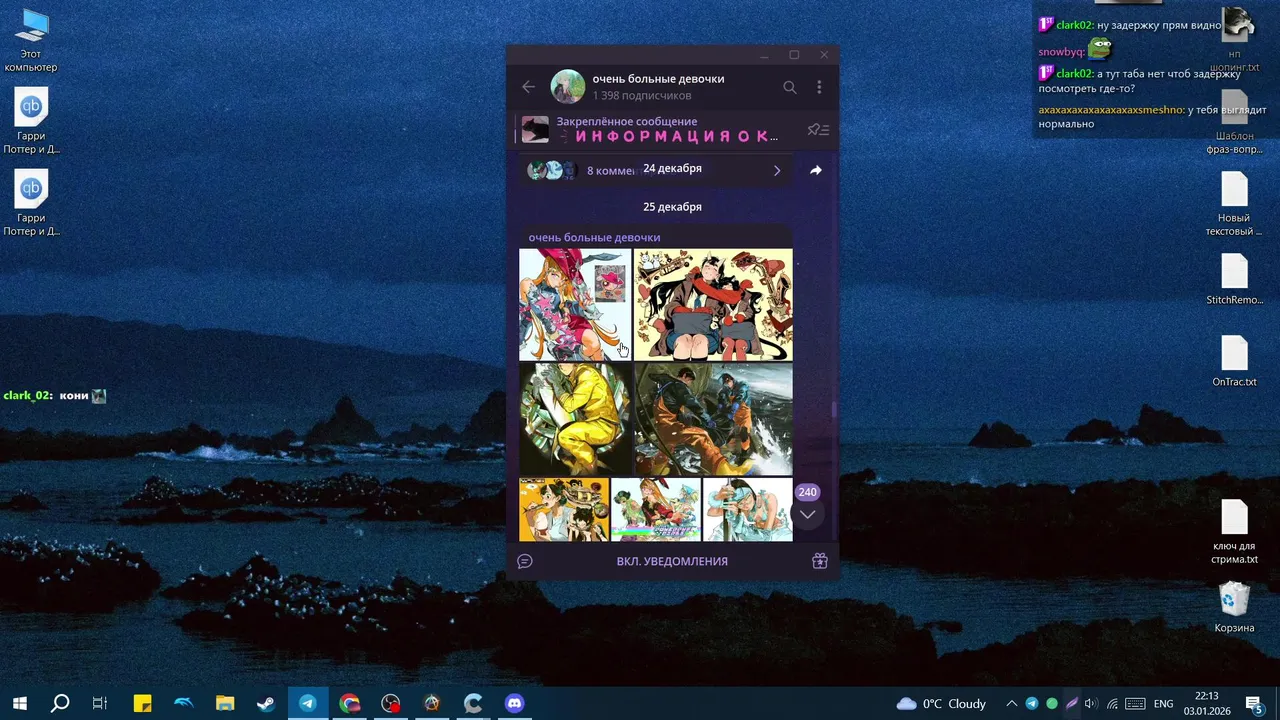Click the 24 декабря date label

672,168
